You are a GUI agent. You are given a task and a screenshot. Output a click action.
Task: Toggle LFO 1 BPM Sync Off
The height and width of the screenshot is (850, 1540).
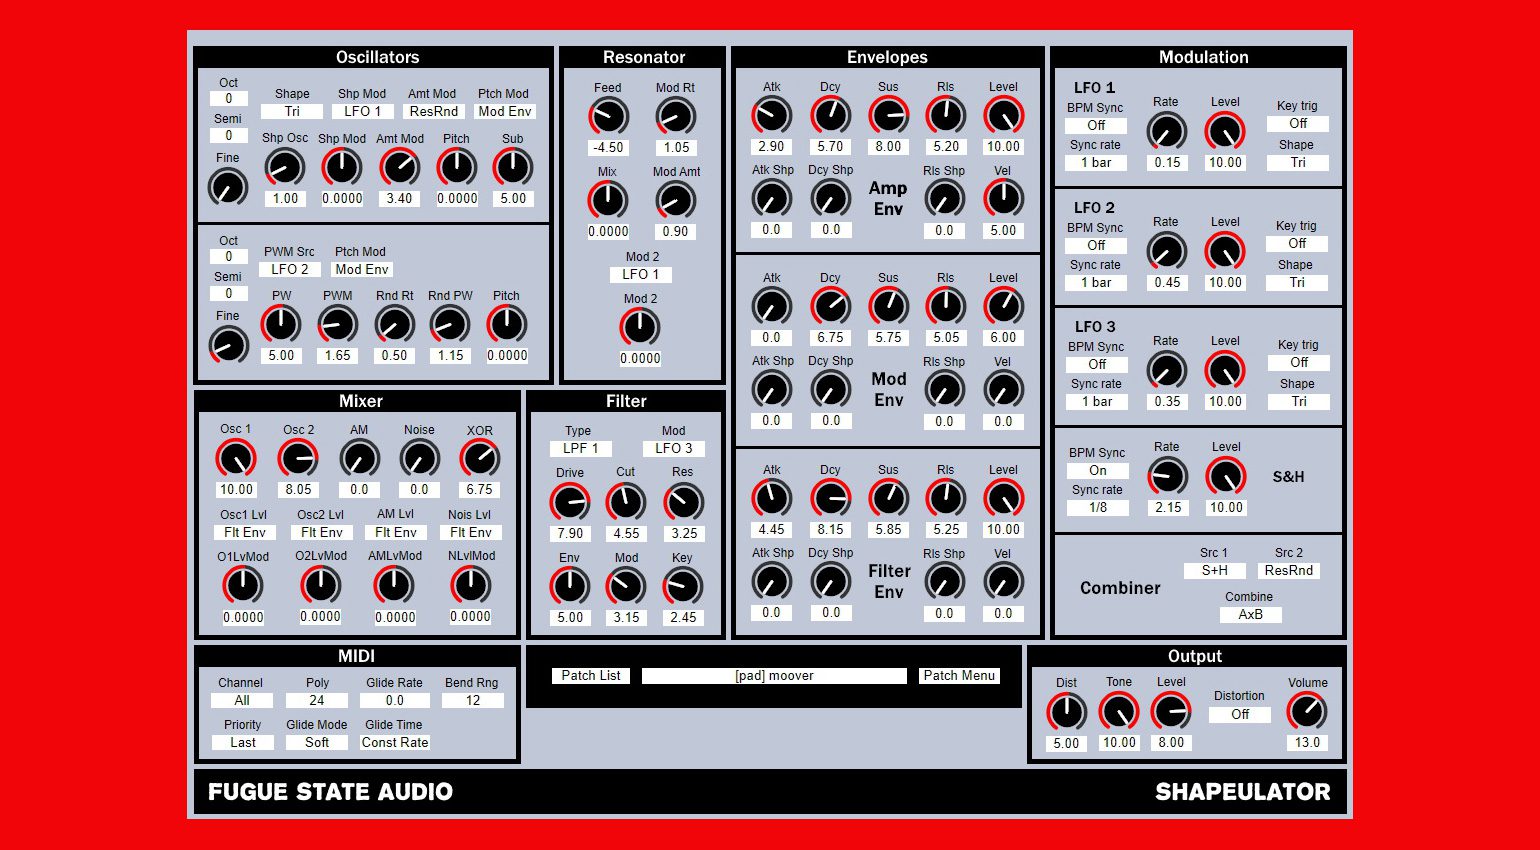point(1096,125)
